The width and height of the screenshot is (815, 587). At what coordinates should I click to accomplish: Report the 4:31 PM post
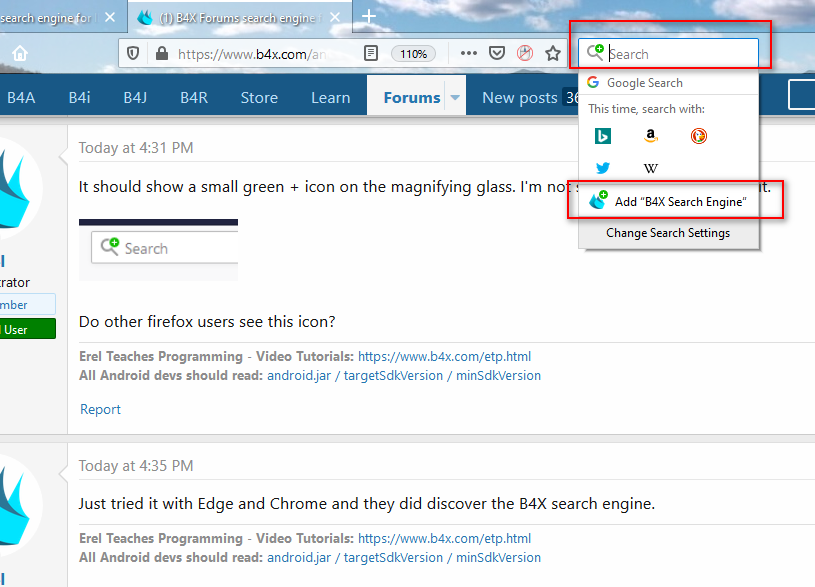(x=100, y=409)
